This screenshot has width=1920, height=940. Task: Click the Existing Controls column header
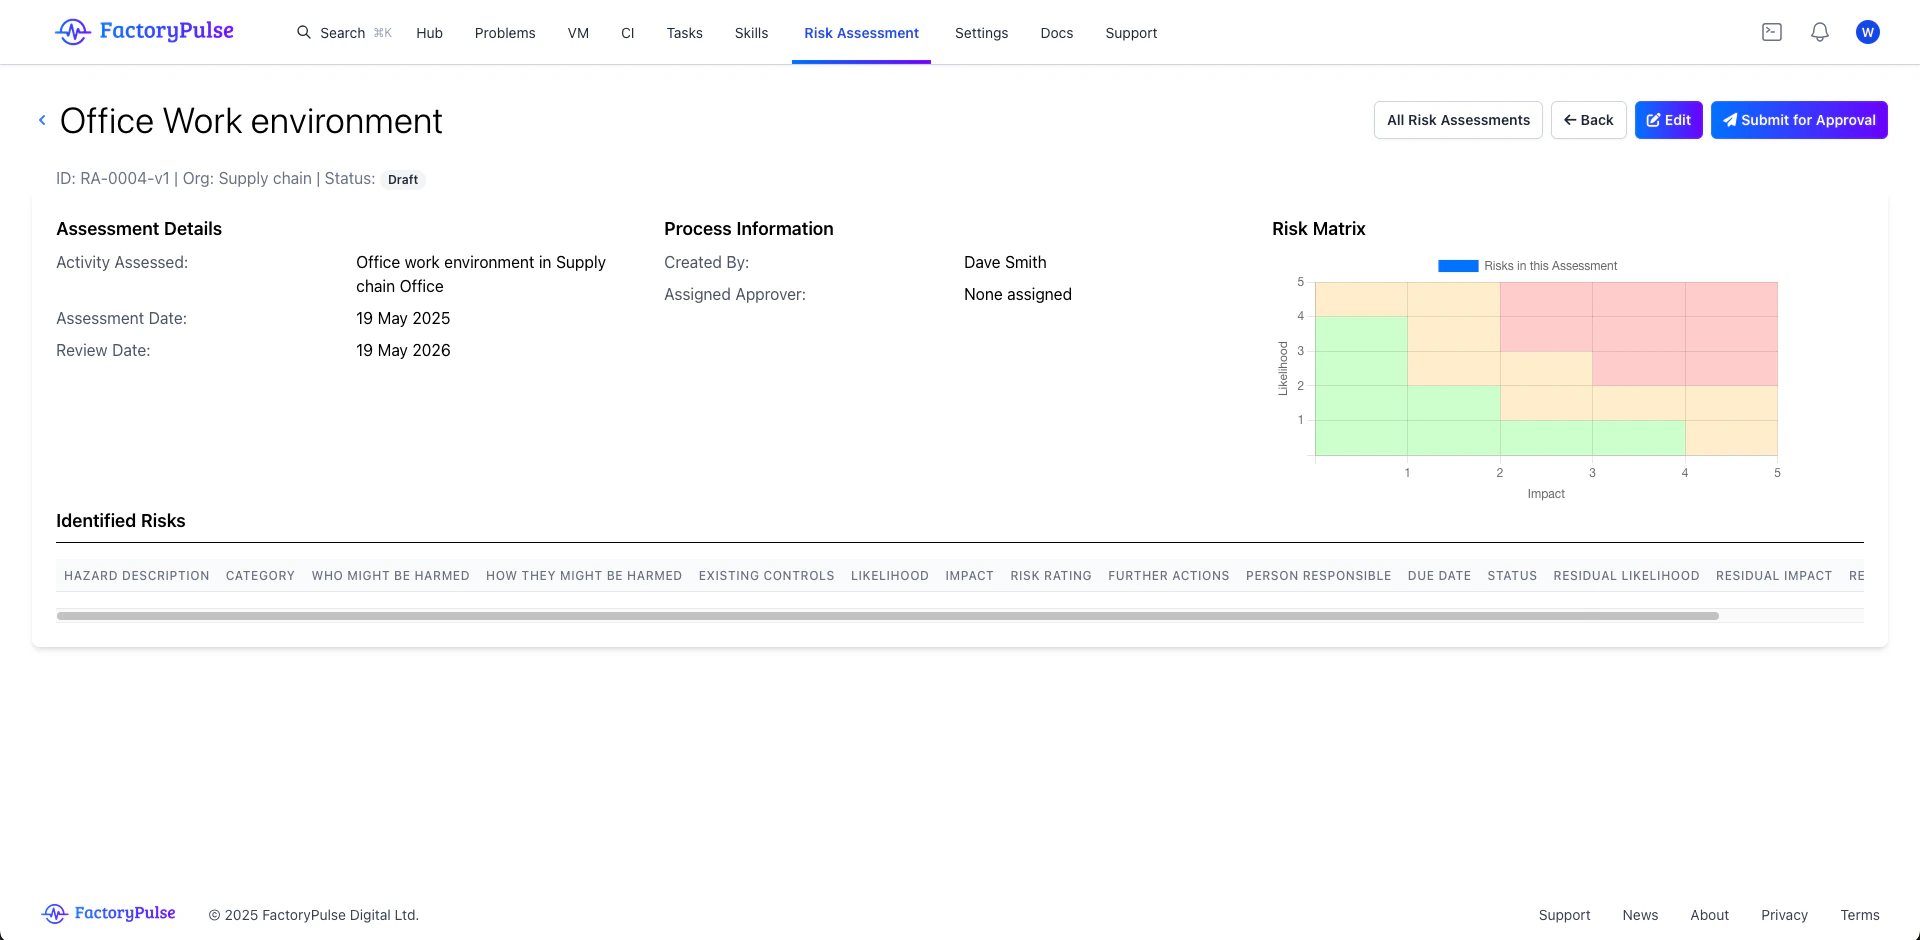click(766, 576)
